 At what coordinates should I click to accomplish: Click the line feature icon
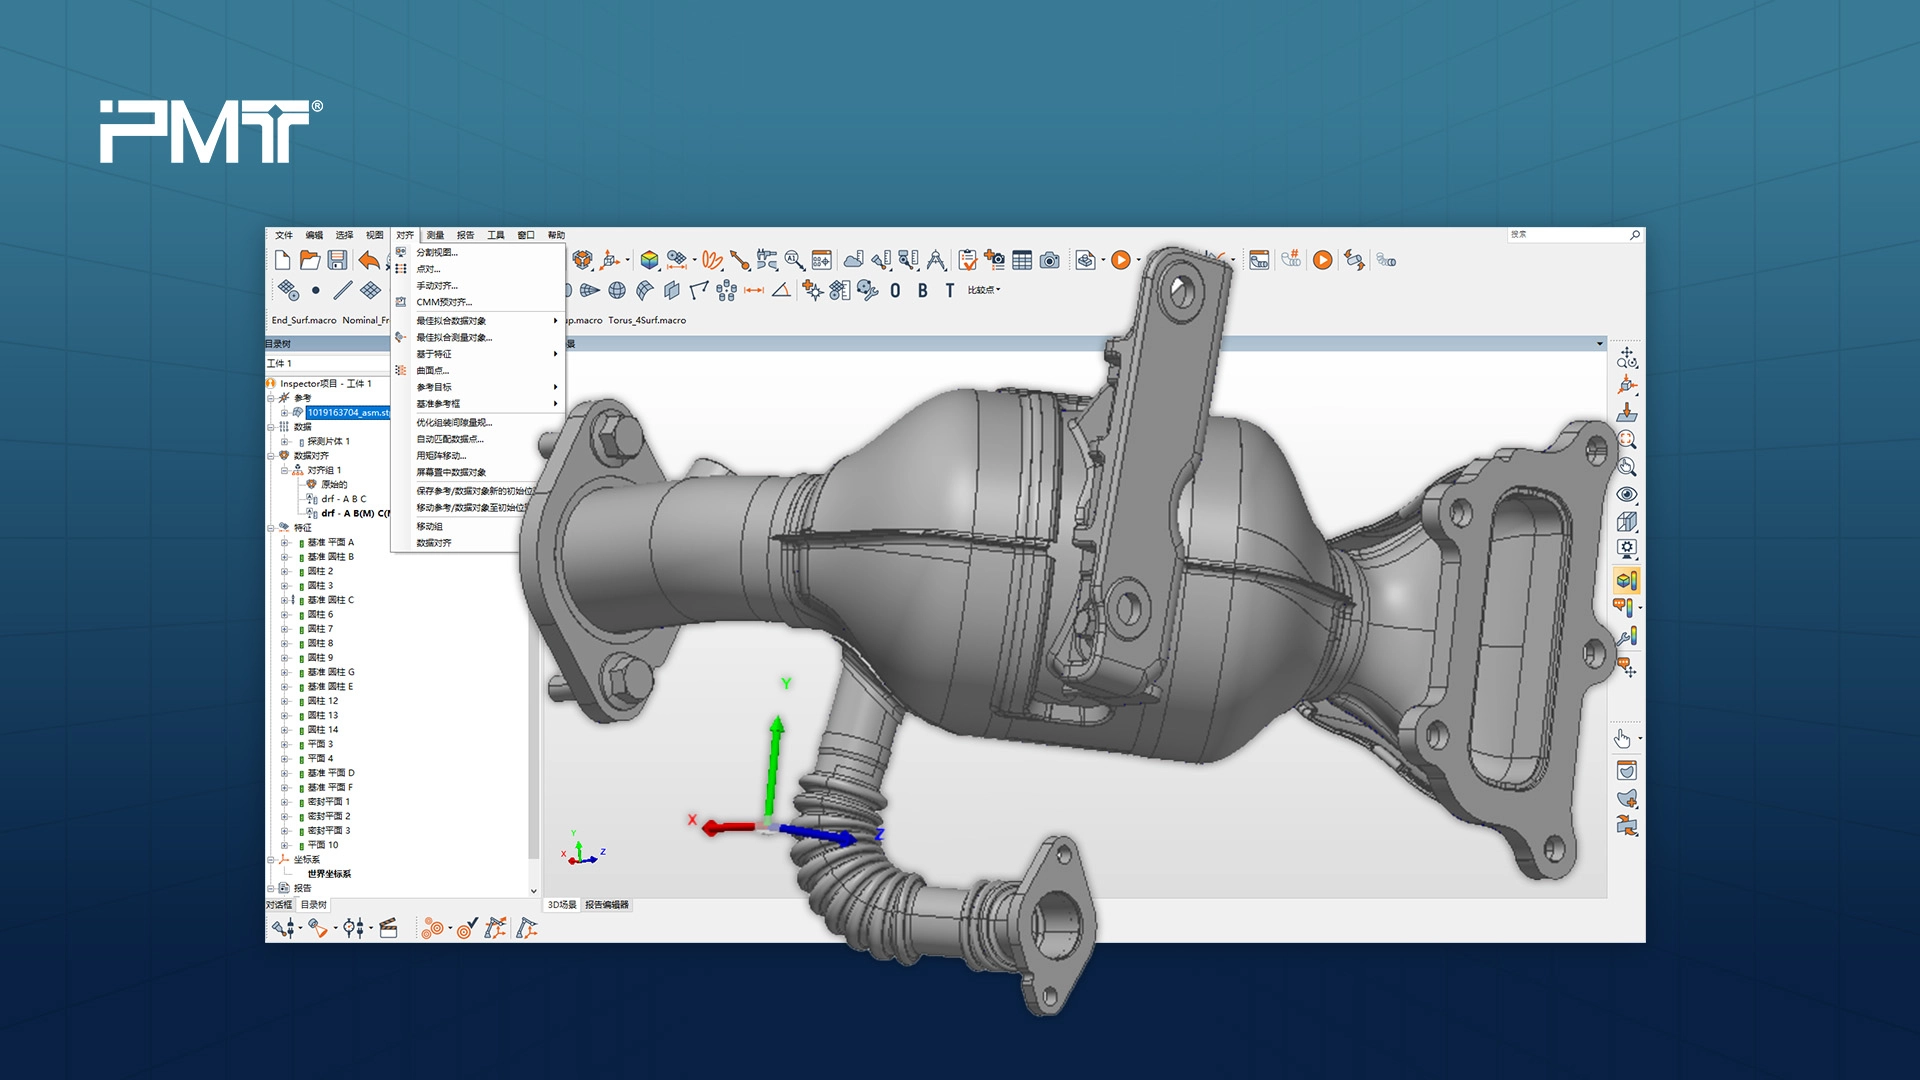pyautogui.click(x=343, y=290)
